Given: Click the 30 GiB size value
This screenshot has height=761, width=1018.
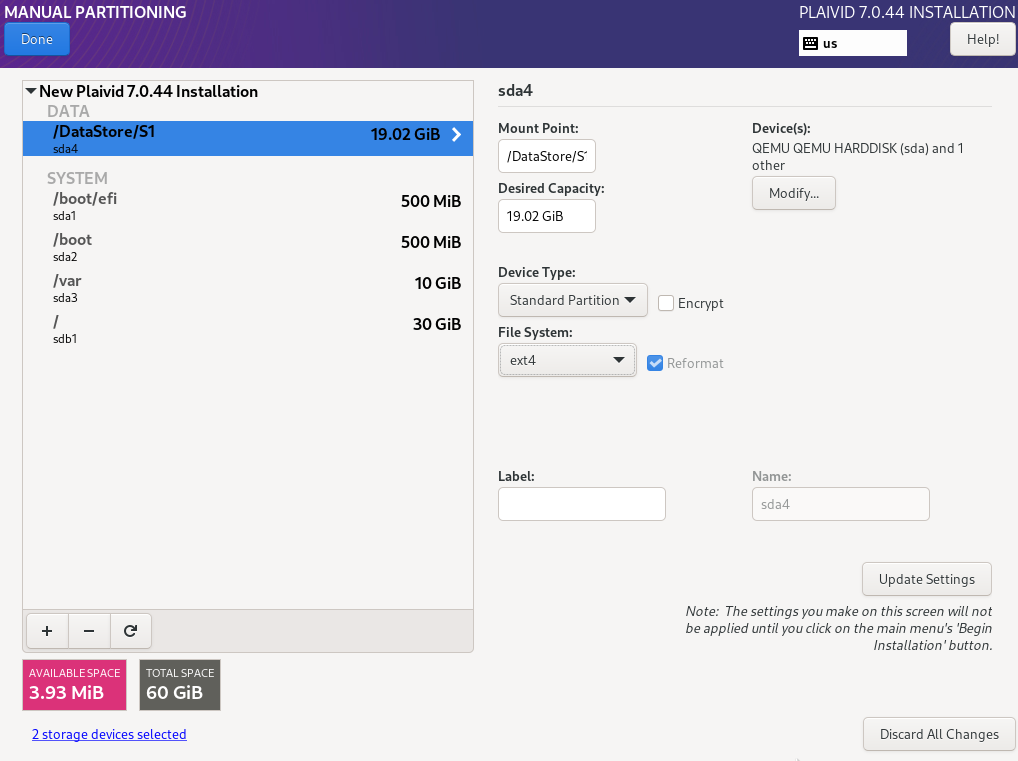Looking at the screenshot, I should [x=437, y=324].
